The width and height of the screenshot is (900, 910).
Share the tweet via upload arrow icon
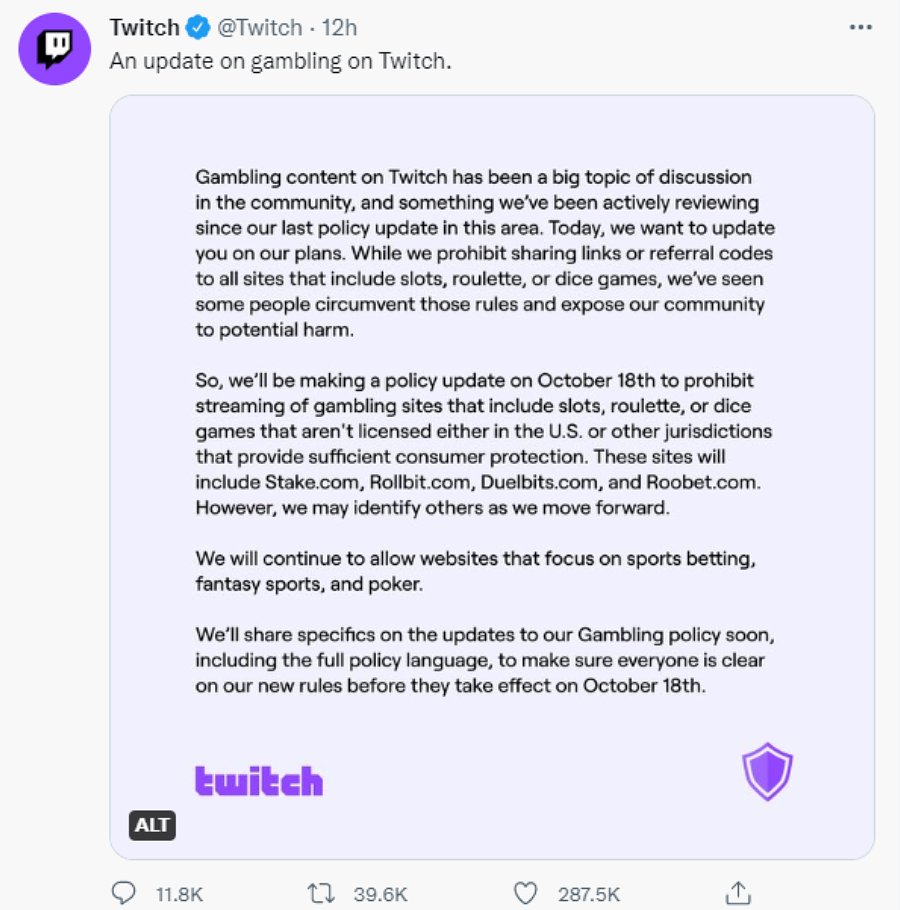tap(740, 891)
